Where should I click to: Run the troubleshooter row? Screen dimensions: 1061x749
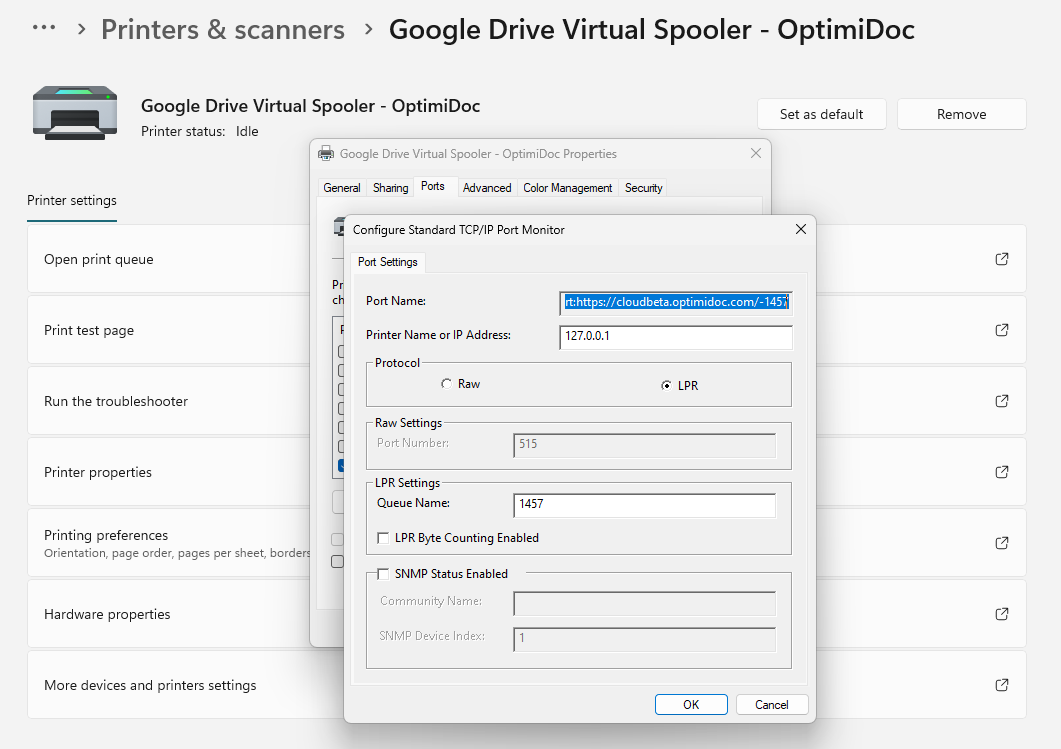click(526, 401)
